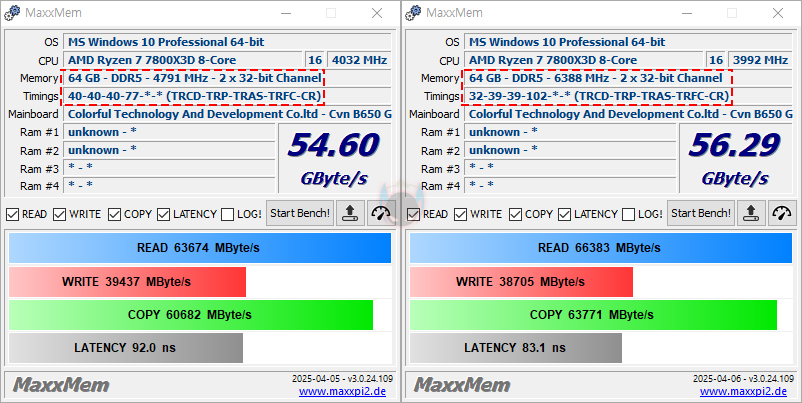
Task: Click the WRITE 39437 MByte/s bar
Action: (x=127, y=282)
